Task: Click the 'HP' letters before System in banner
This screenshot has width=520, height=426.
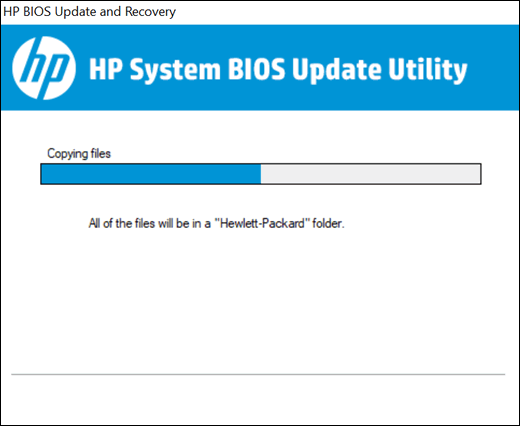Action: point(106,69)
